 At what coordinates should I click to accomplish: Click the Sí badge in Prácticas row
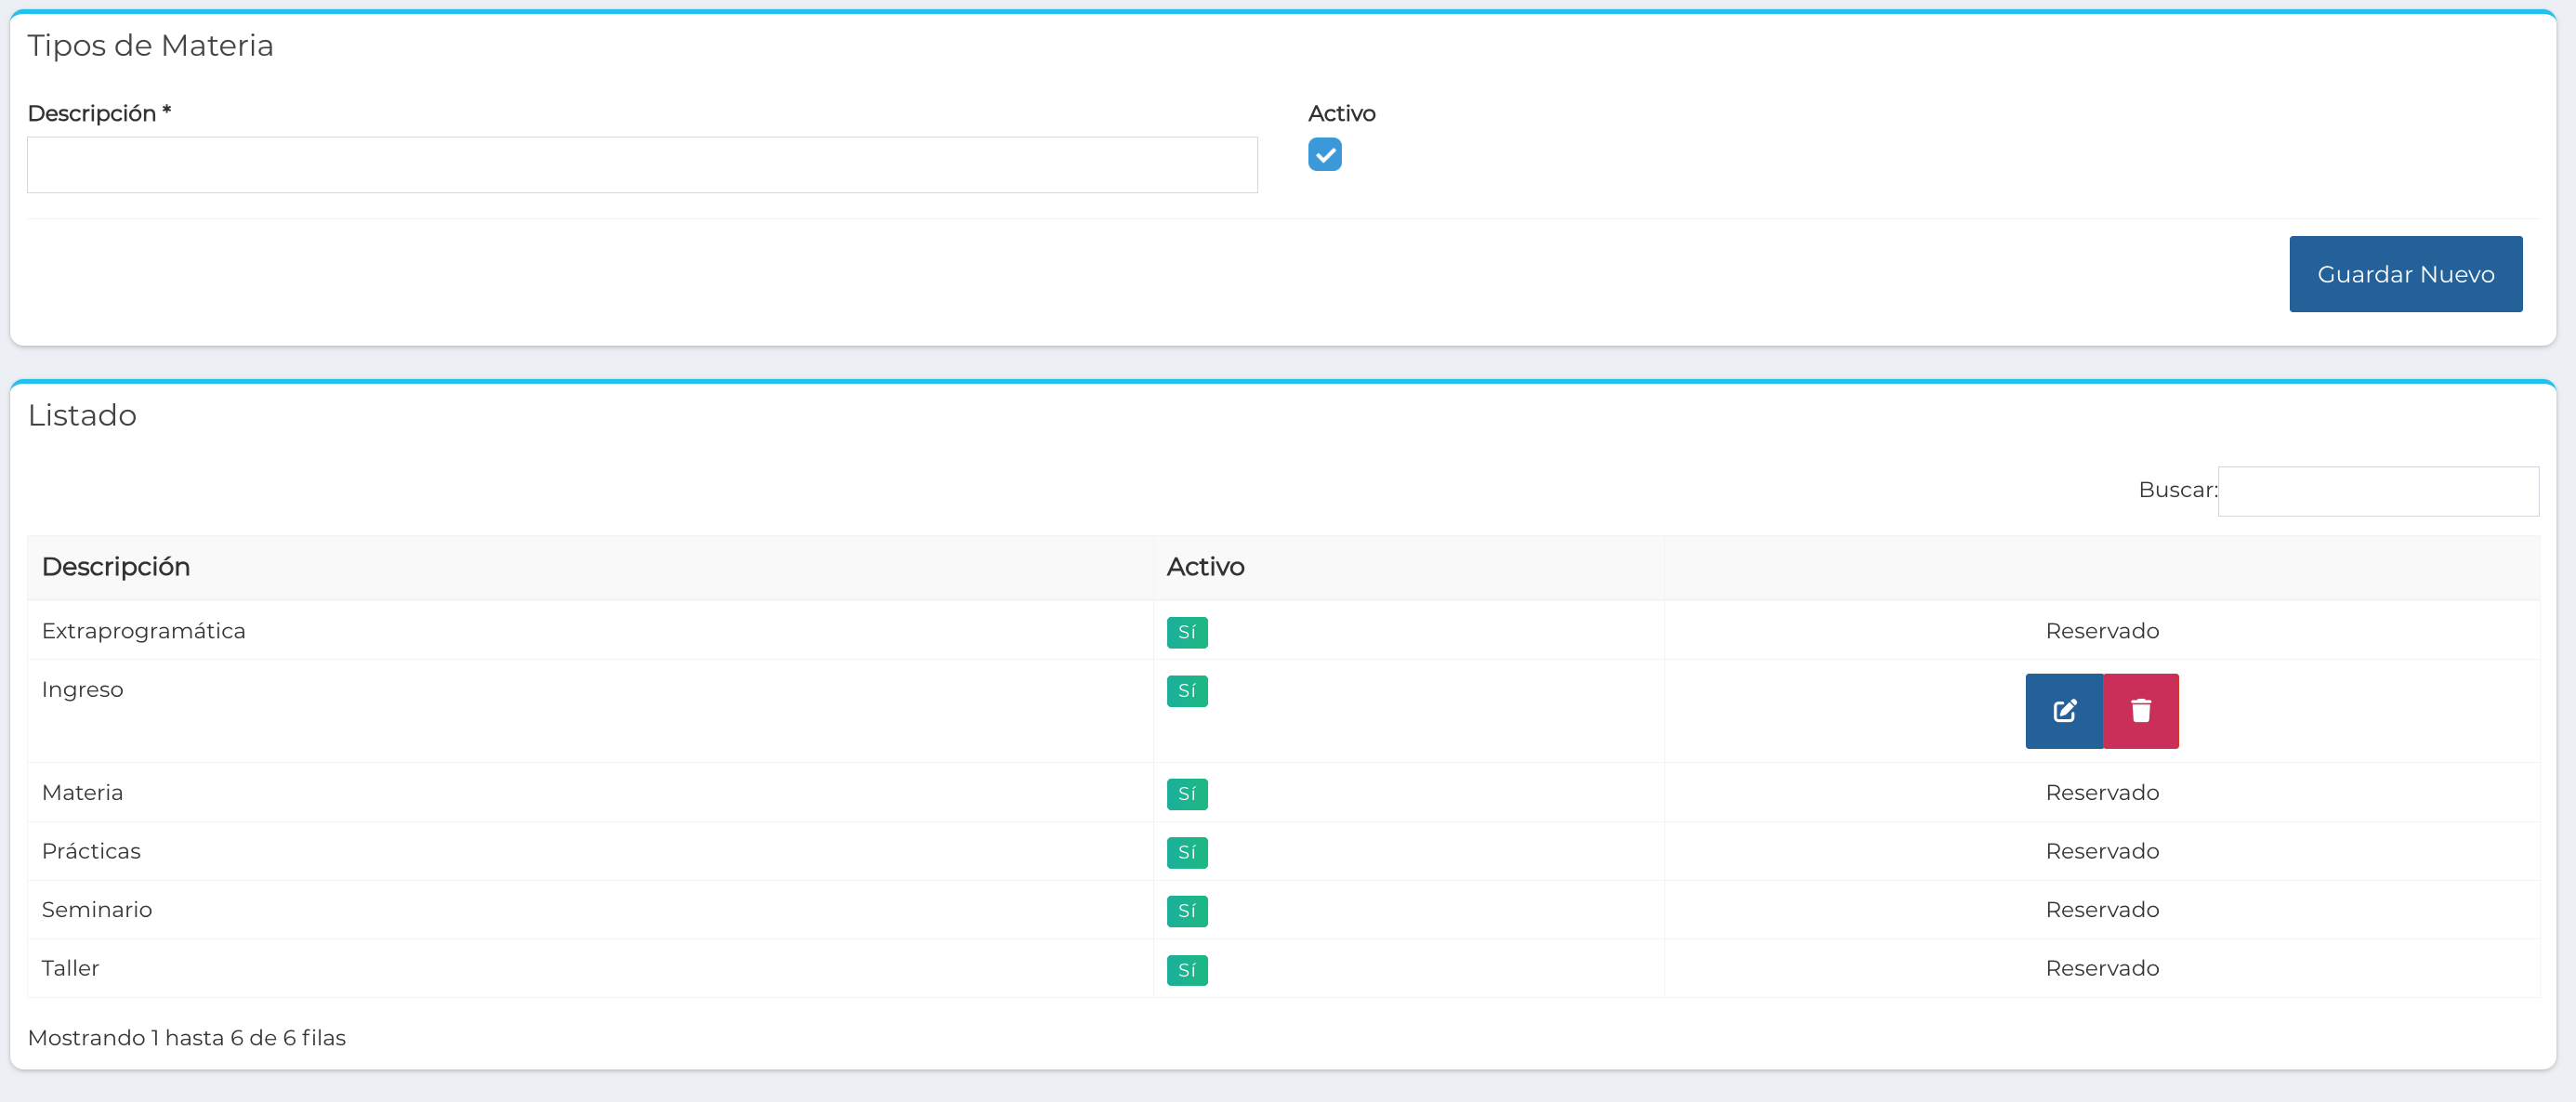point(1186,852)
